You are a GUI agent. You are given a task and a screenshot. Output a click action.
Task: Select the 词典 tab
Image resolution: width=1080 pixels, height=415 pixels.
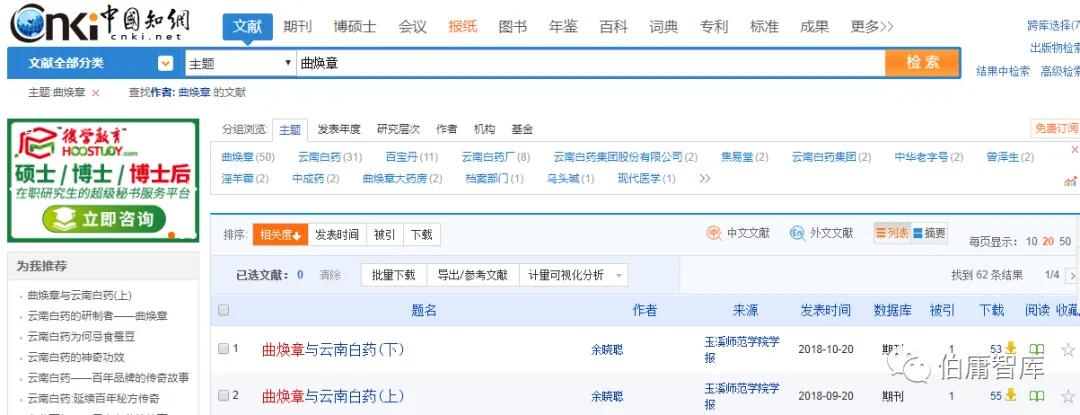tap(663, 27)
